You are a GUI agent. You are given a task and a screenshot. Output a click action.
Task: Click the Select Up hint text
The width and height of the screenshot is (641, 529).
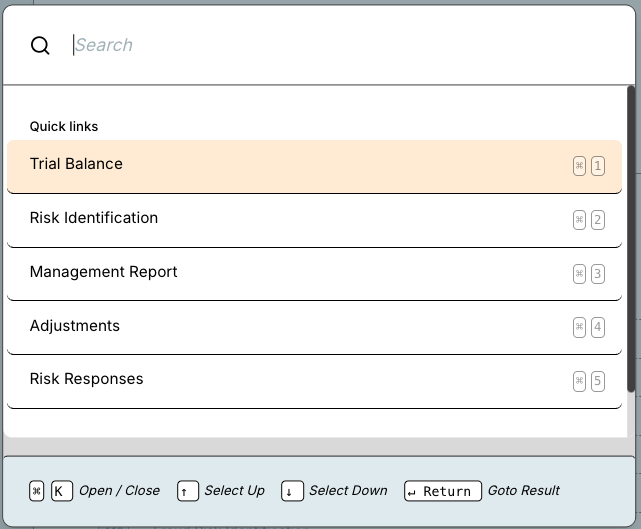tap(235, 490)
